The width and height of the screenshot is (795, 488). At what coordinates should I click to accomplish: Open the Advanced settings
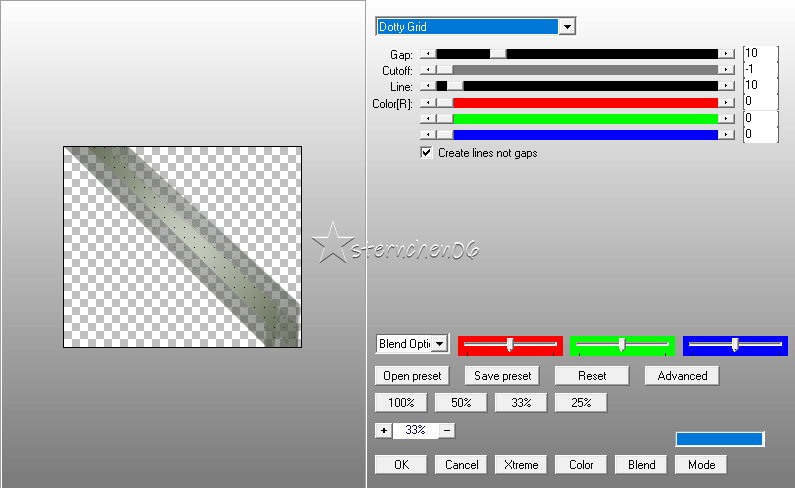[x=682, y=376]
